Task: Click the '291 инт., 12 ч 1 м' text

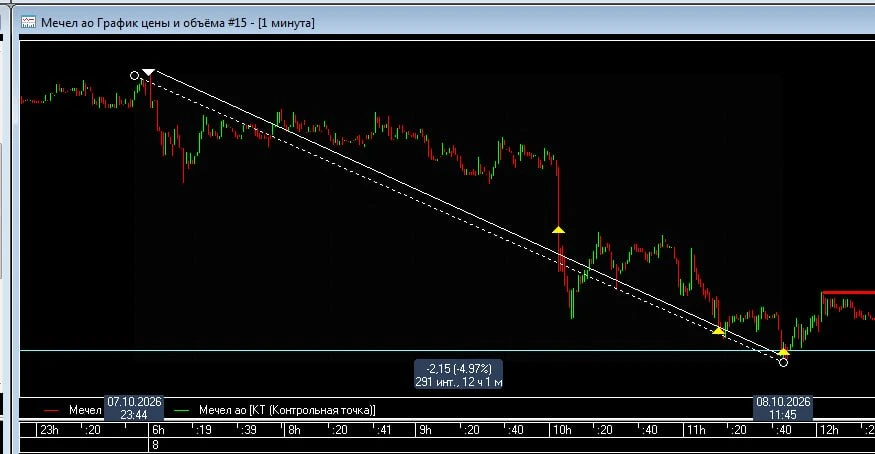Action: pos(459,382)
